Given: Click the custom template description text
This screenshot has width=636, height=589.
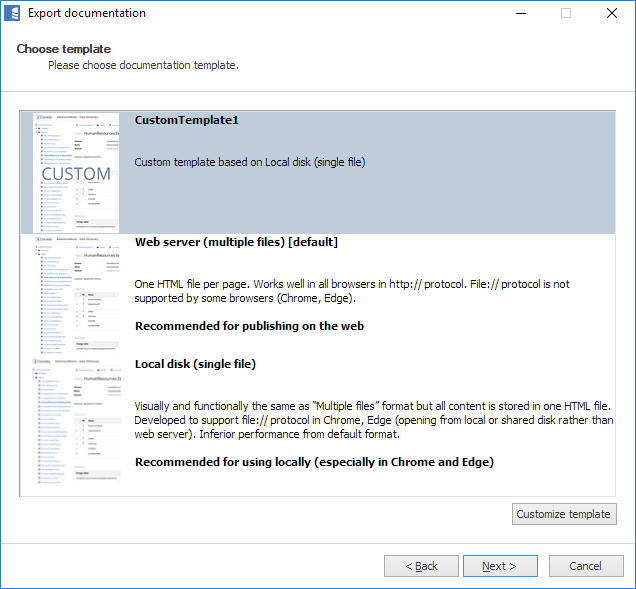Looking at the screenshot, I should click(x=250, y=161).
